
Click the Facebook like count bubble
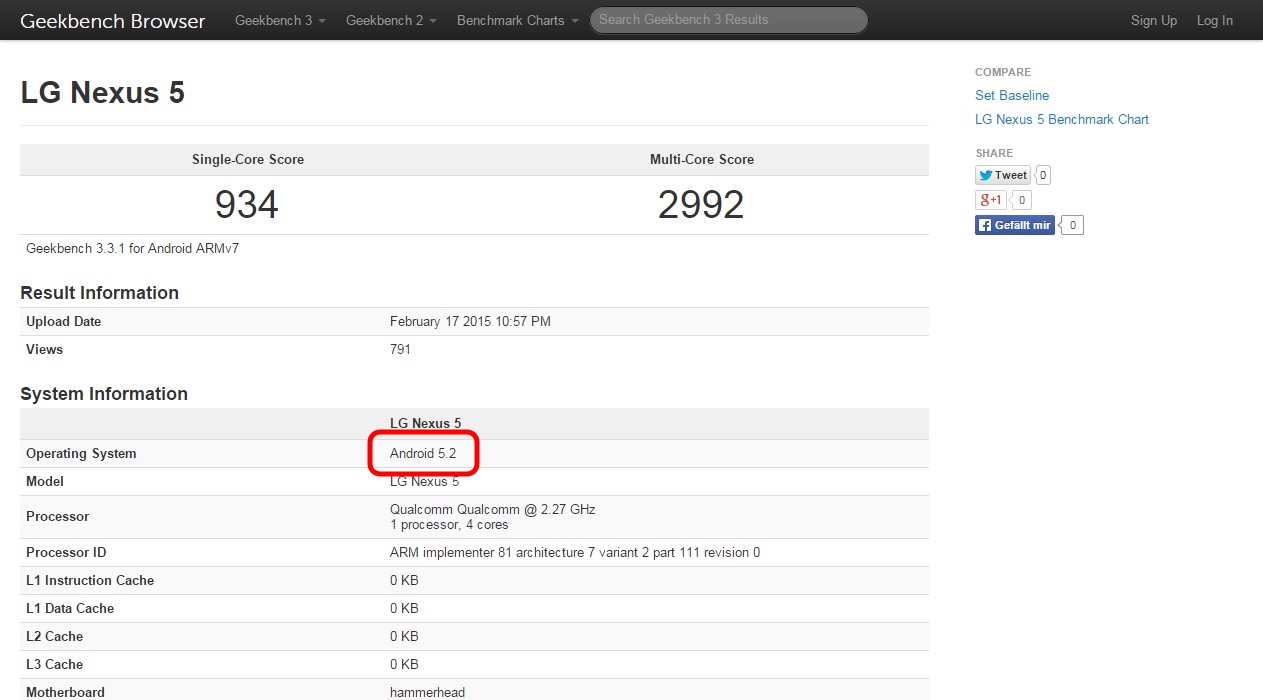1072,225
